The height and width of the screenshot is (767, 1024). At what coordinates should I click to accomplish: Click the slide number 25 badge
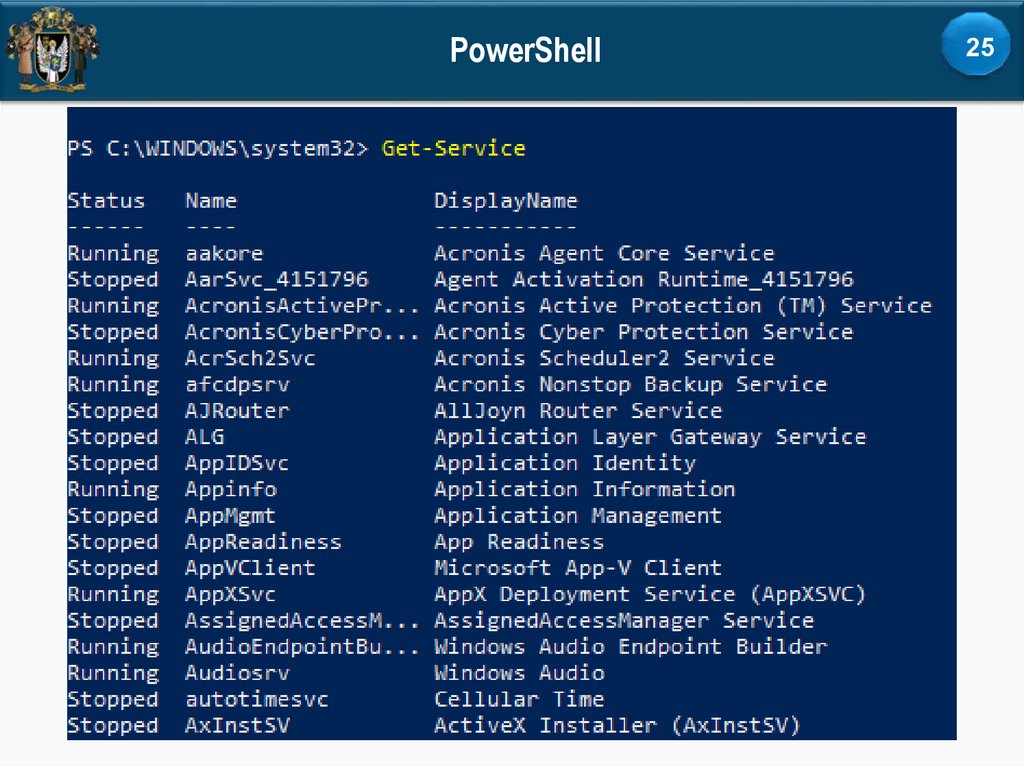point(979,46)
